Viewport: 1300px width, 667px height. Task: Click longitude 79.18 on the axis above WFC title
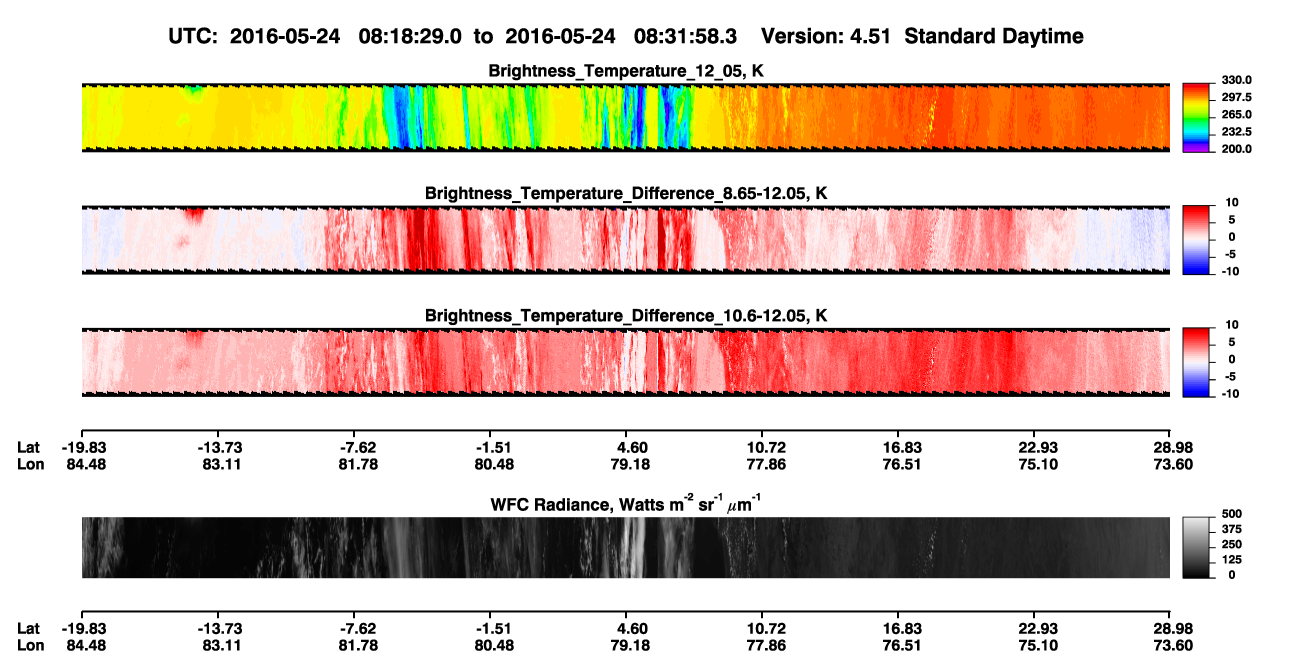coord(626,464)
